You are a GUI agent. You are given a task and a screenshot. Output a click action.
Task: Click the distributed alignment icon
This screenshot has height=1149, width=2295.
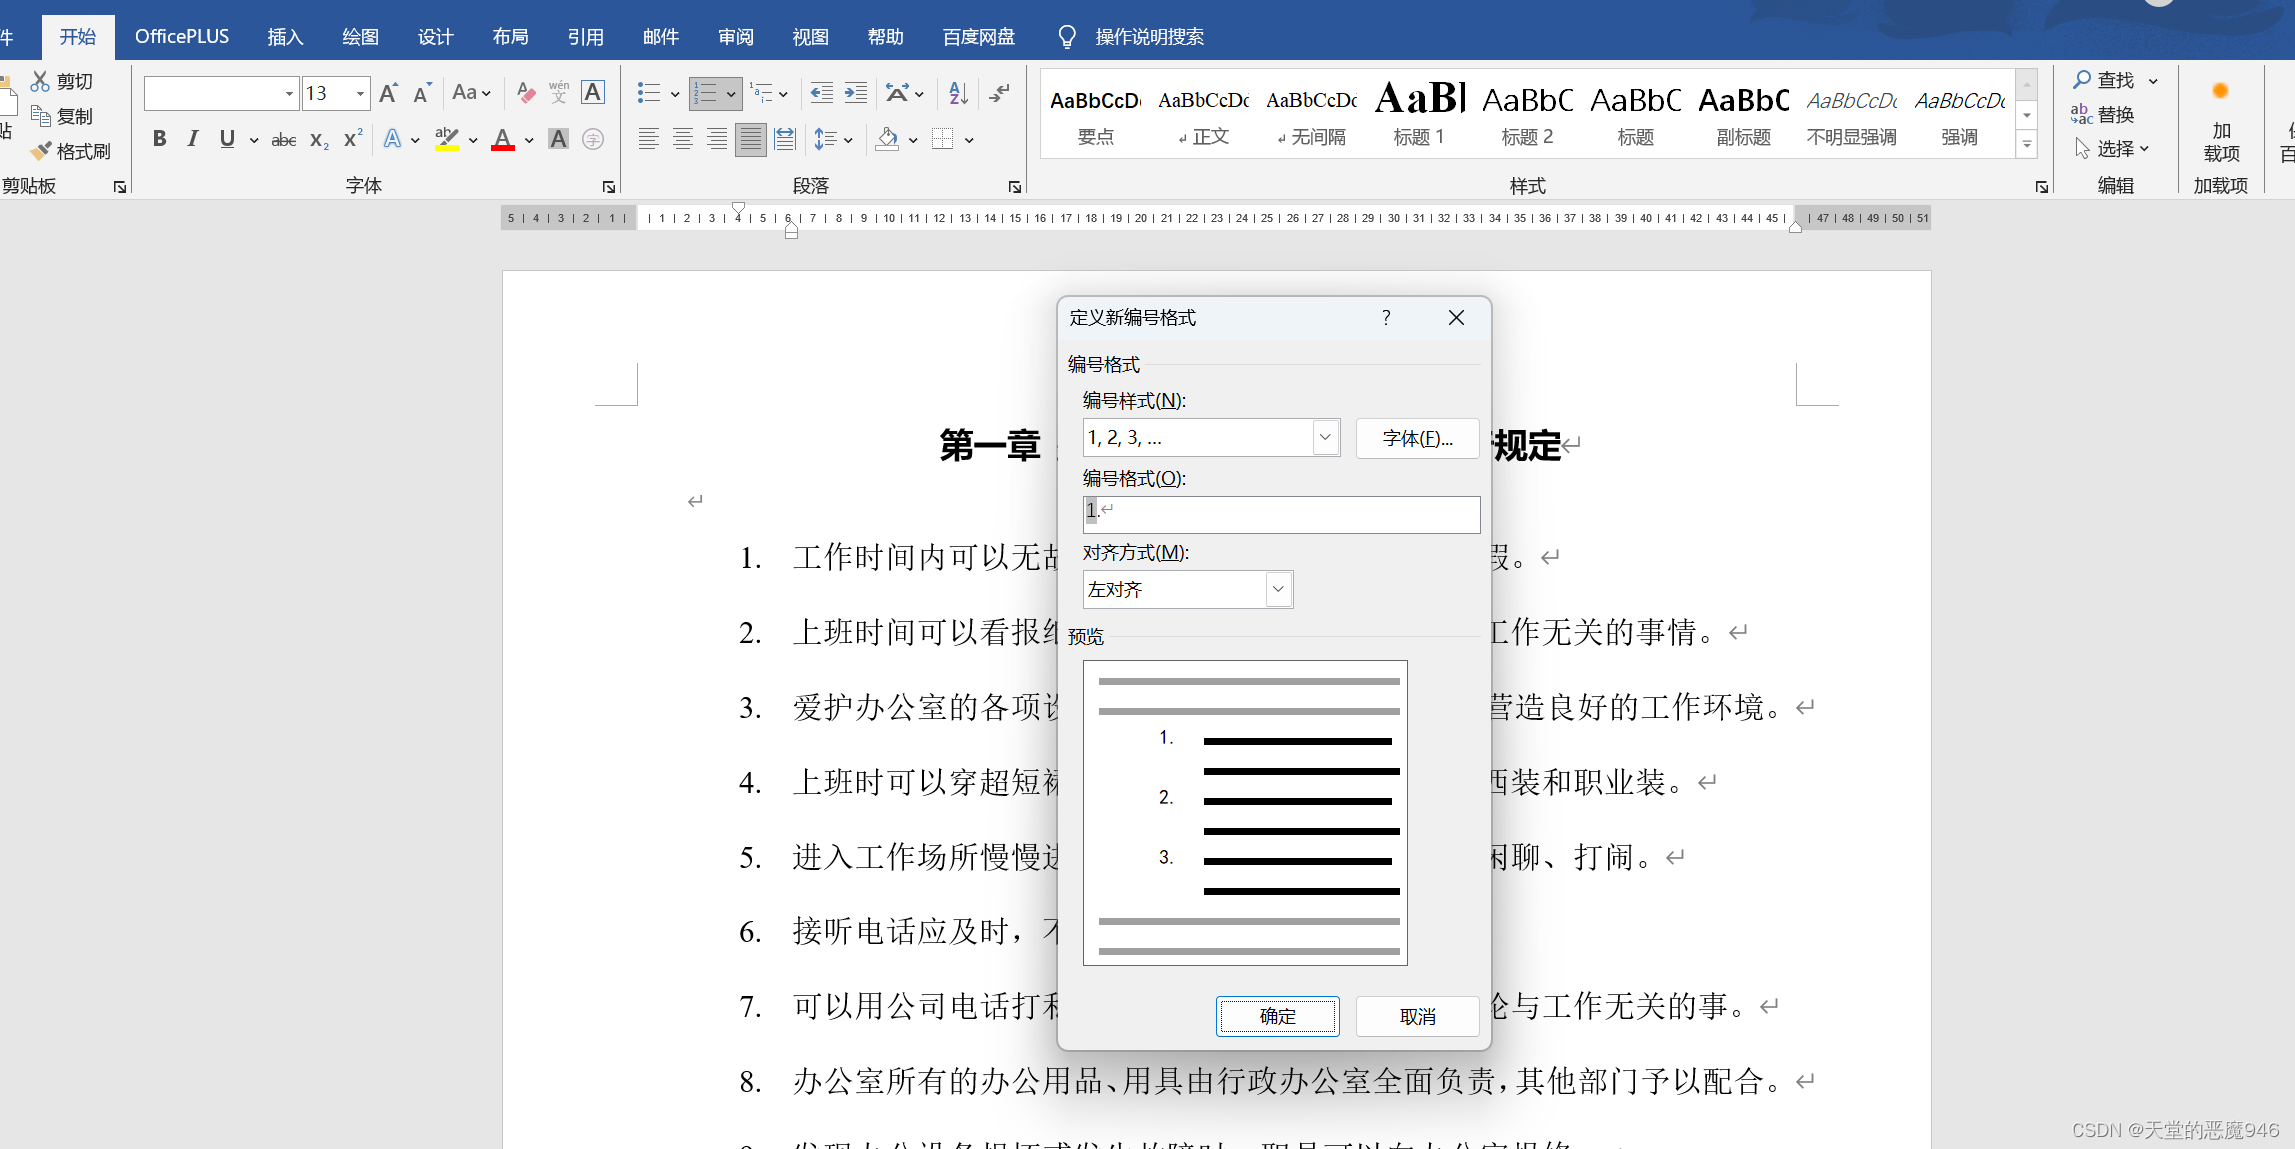click(785, 139)
